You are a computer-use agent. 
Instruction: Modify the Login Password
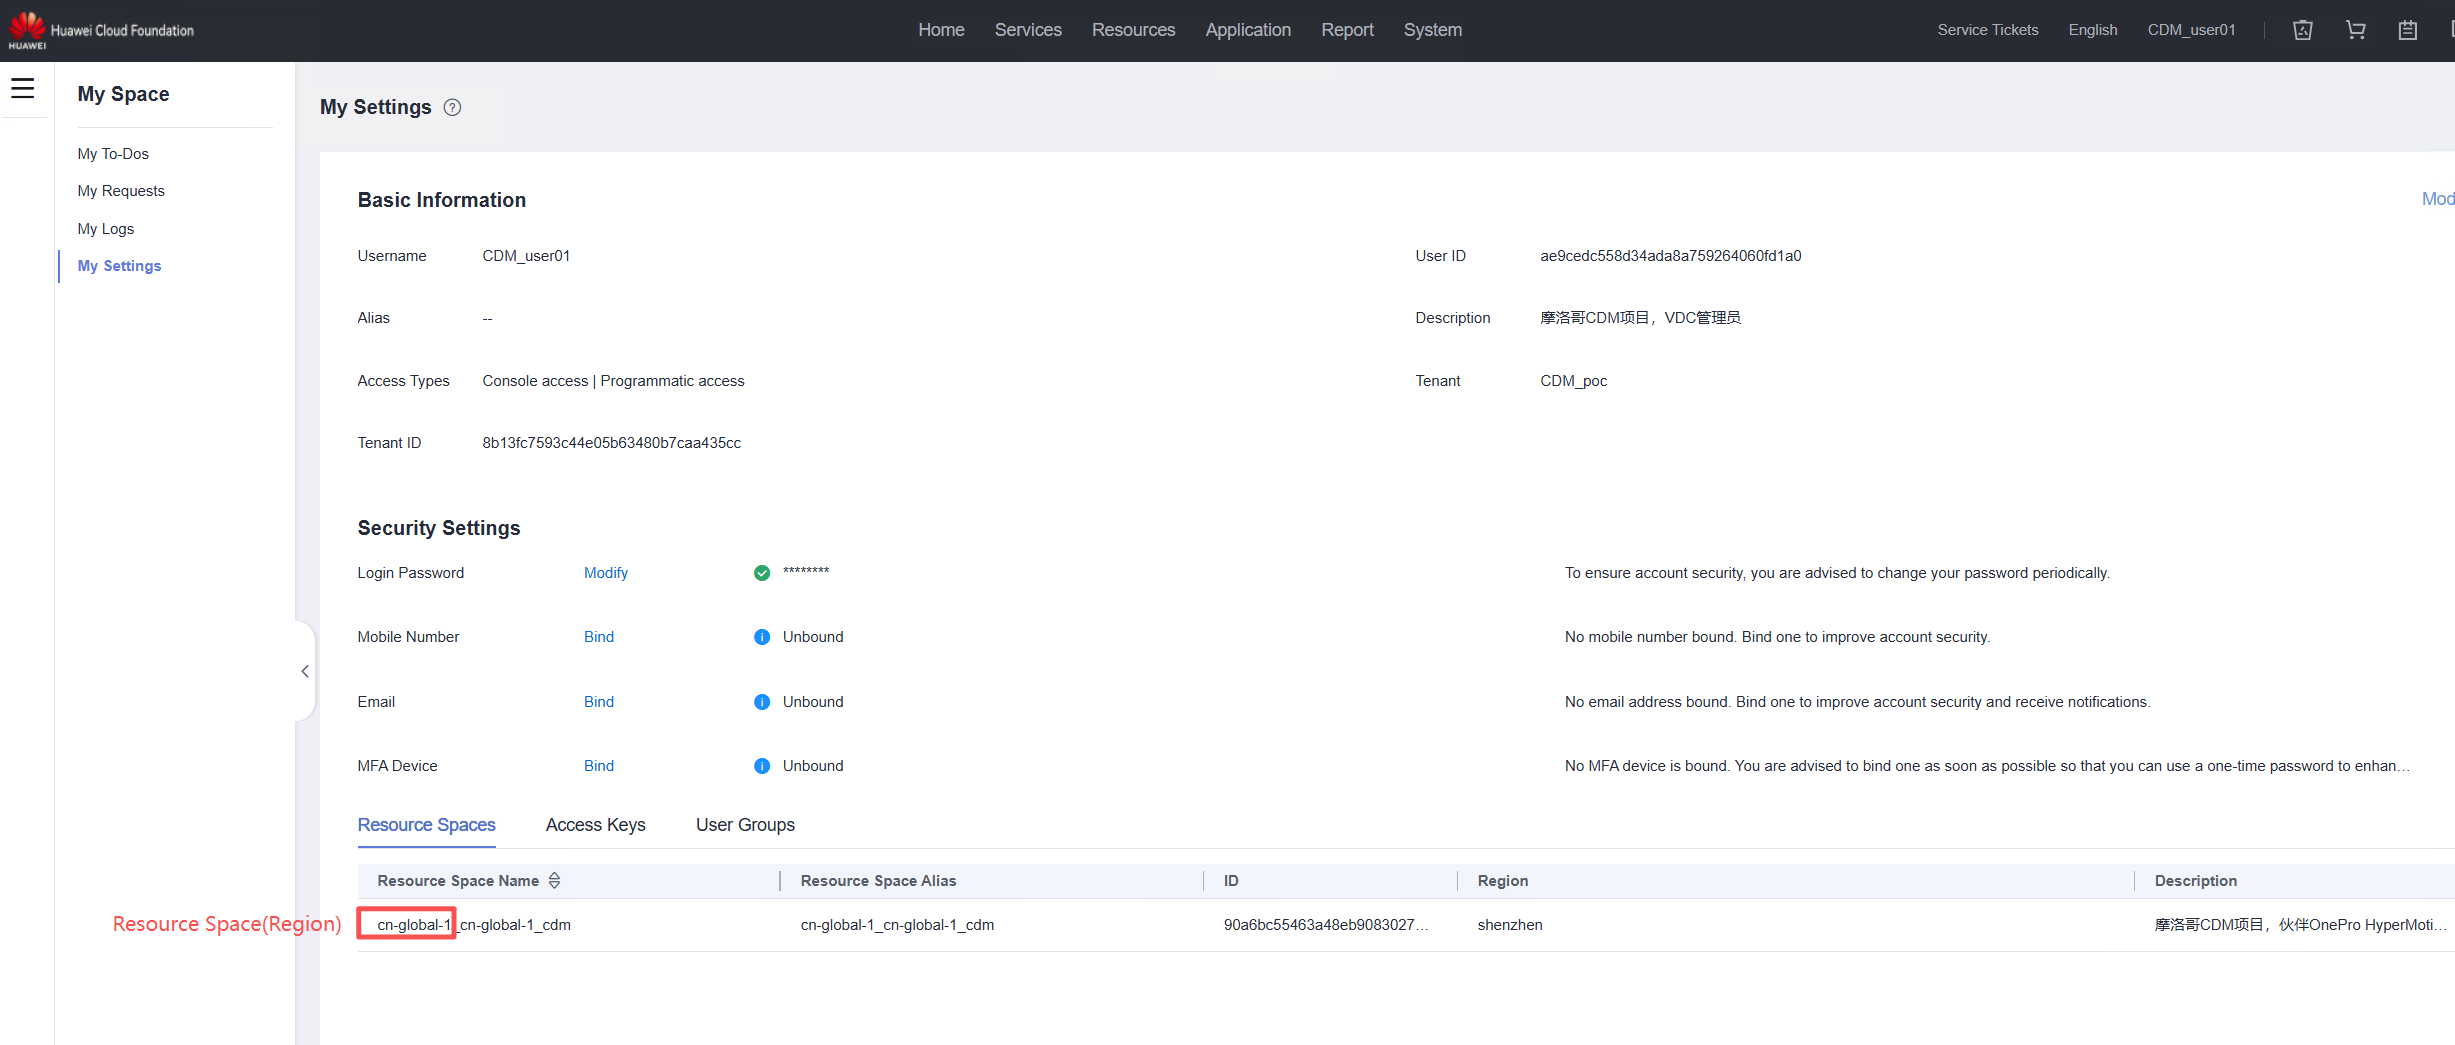(x=606, y=573)
